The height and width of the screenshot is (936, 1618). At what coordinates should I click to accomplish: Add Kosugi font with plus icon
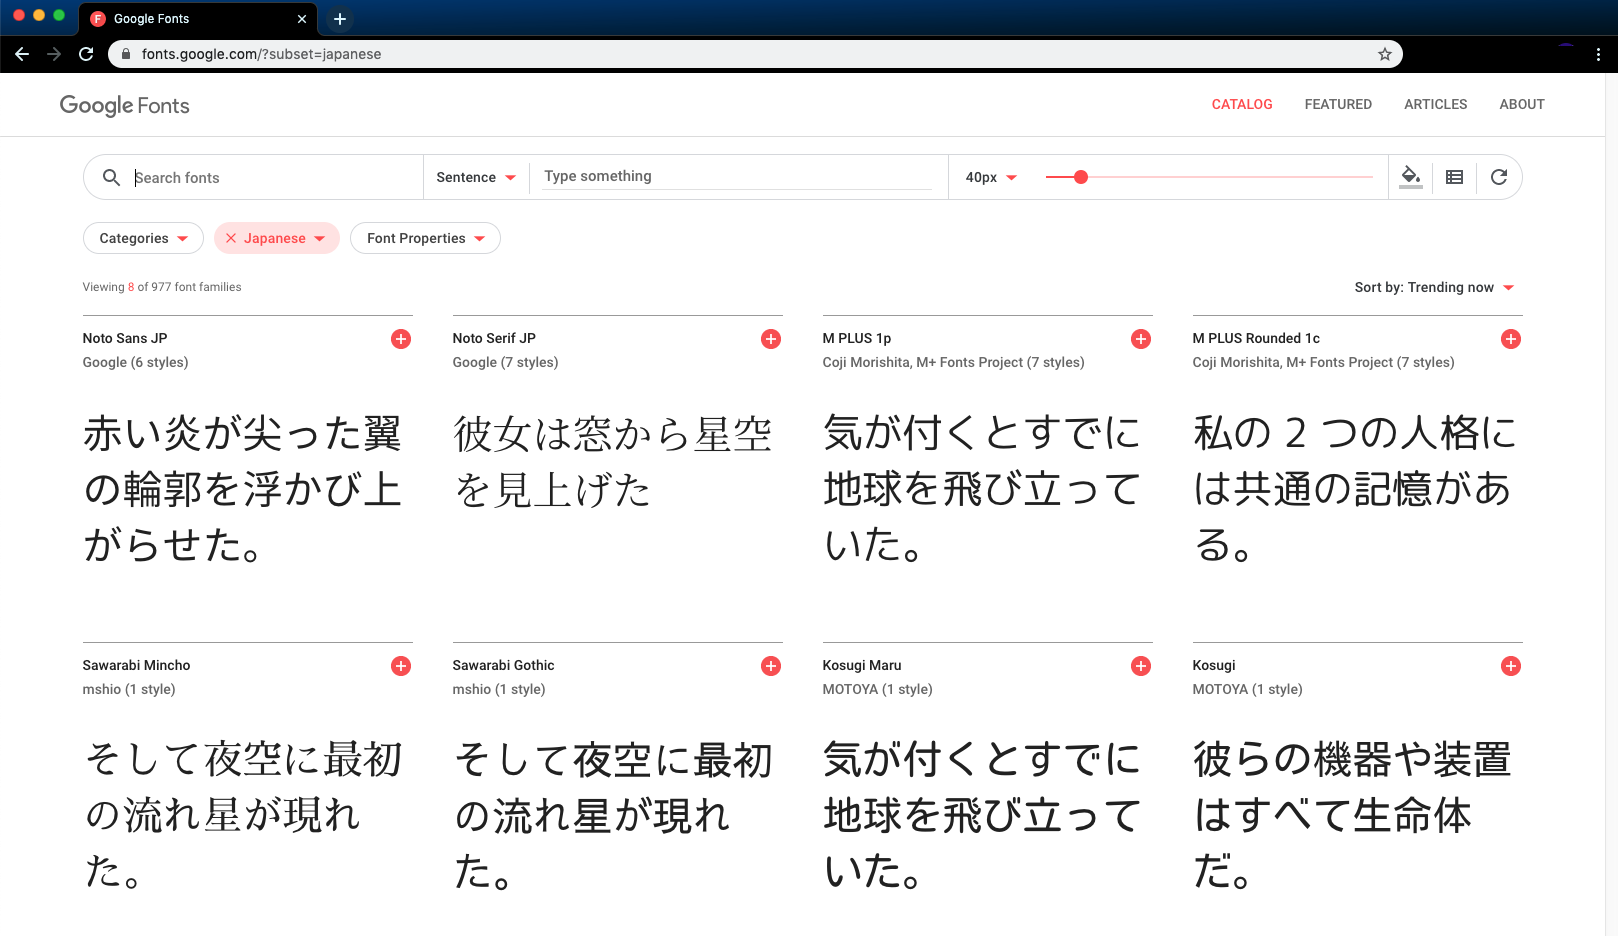1511,666
